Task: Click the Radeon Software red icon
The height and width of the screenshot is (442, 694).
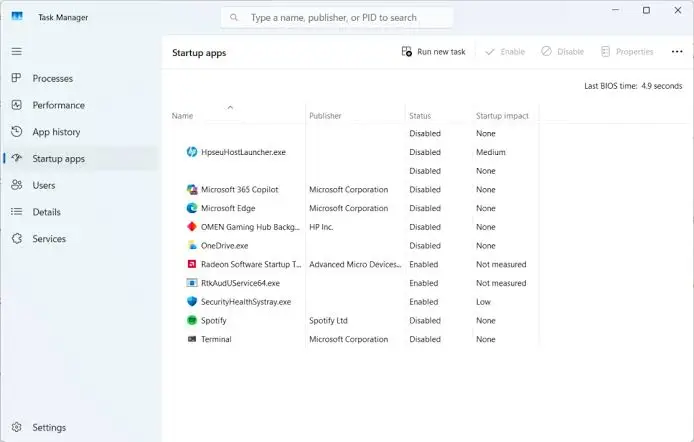Action: pyautogui.click(x=192, y=264)
